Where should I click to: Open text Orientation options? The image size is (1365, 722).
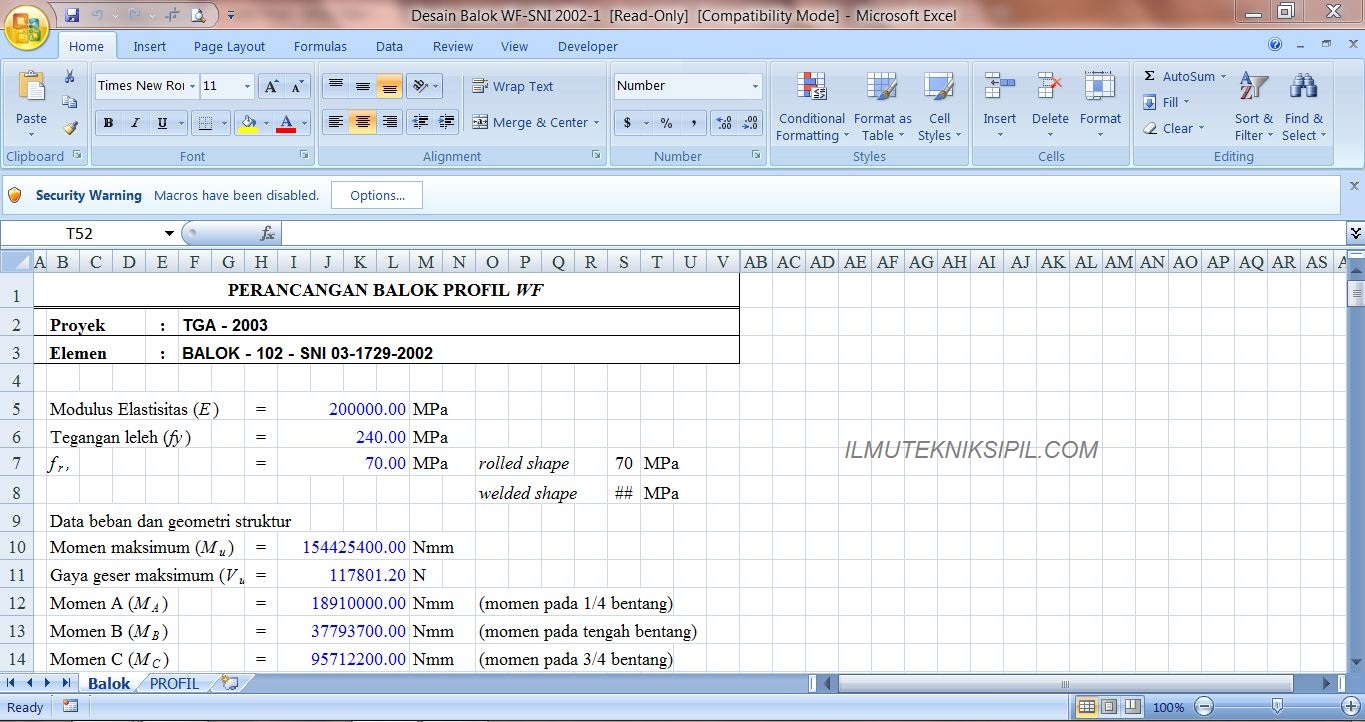(426, 86)
